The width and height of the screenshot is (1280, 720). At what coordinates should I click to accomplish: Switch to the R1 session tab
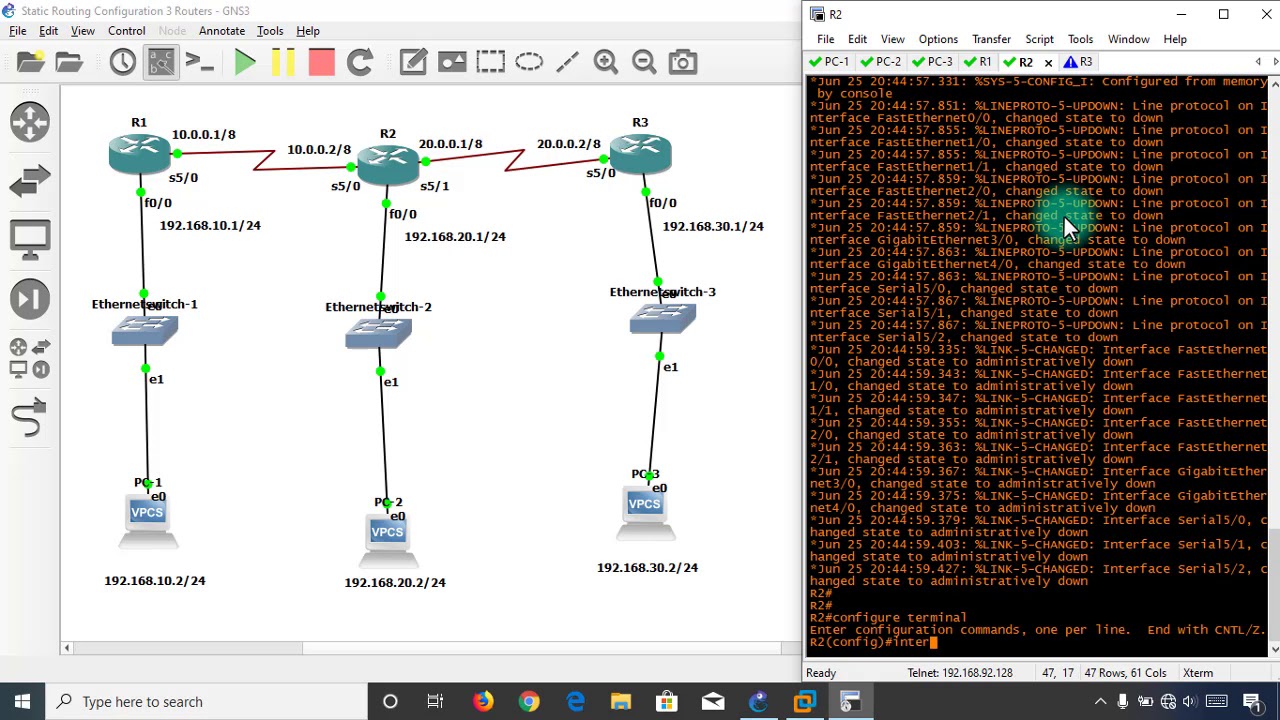coord(978,62)
